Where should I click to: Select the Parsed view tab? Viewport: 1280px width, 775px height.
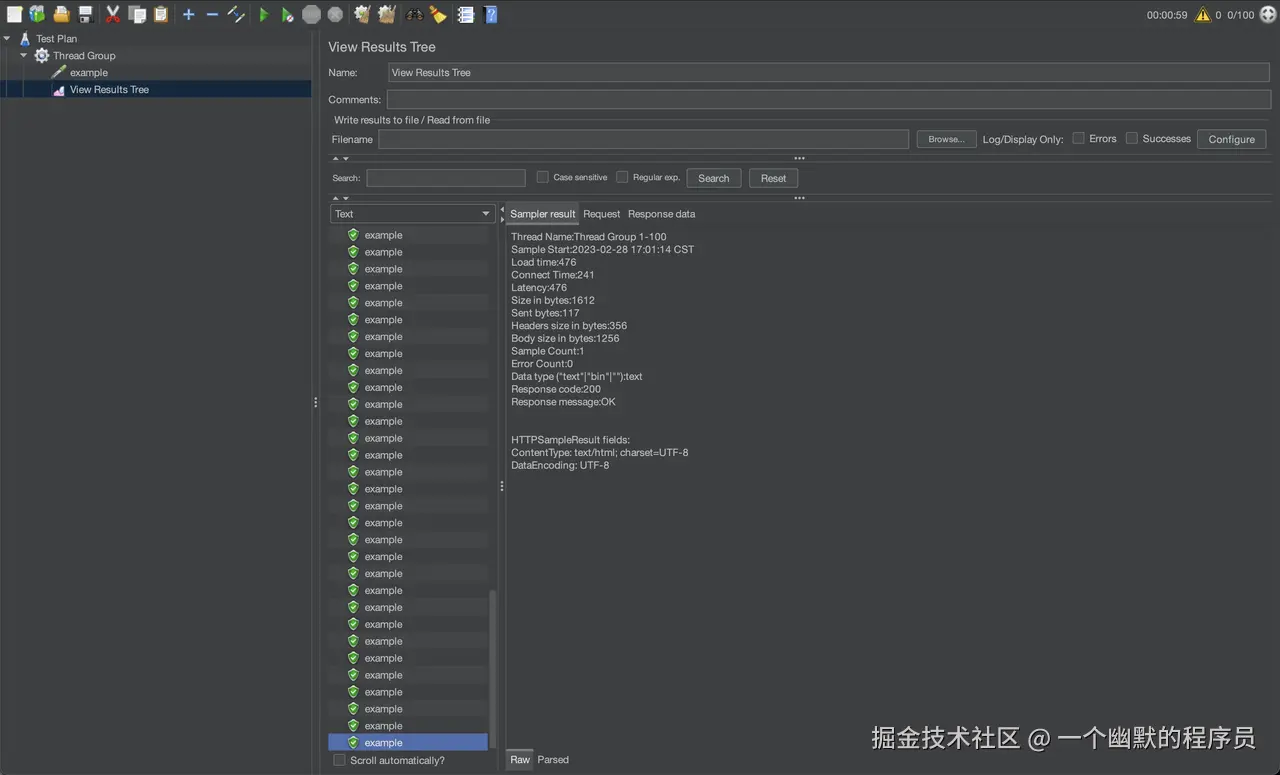[553, 760]
